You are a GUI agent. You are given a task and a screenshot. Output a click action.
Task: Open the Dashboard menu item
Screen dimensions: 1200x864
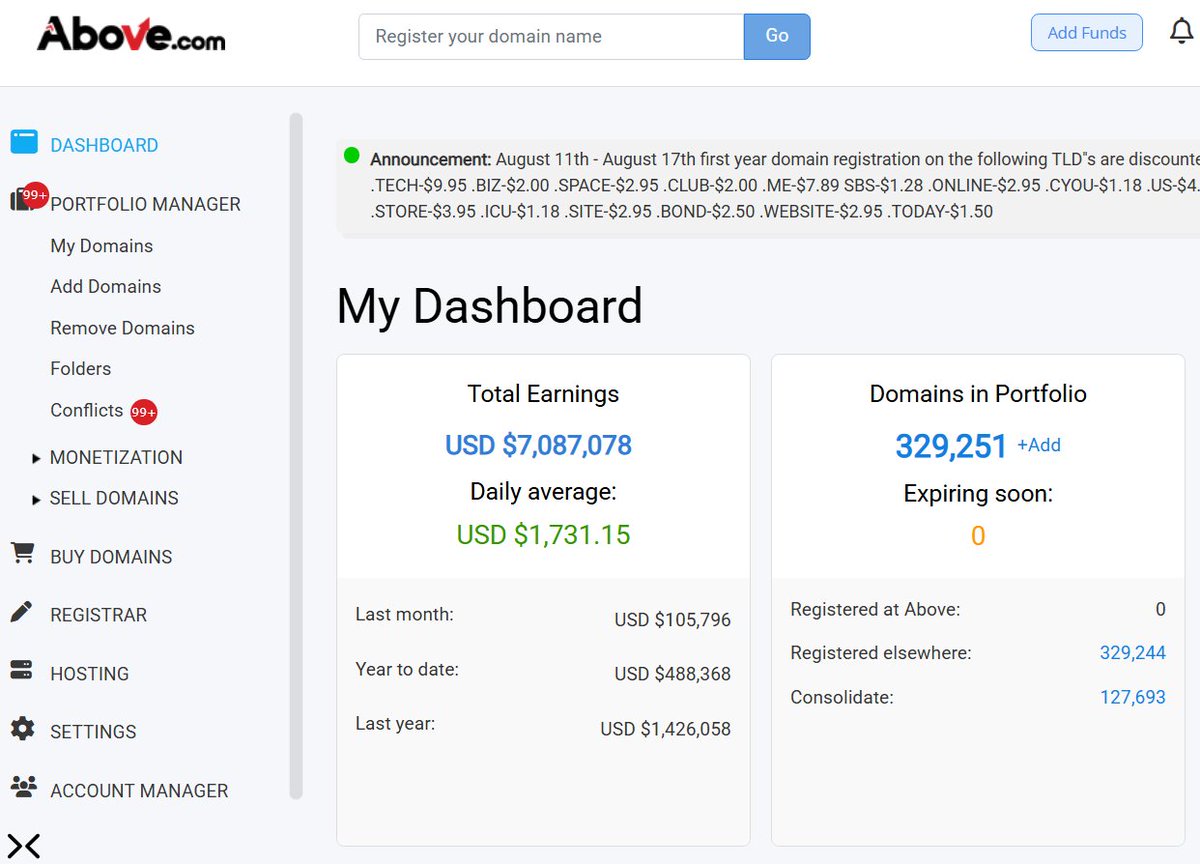click(x=104, y=145)
